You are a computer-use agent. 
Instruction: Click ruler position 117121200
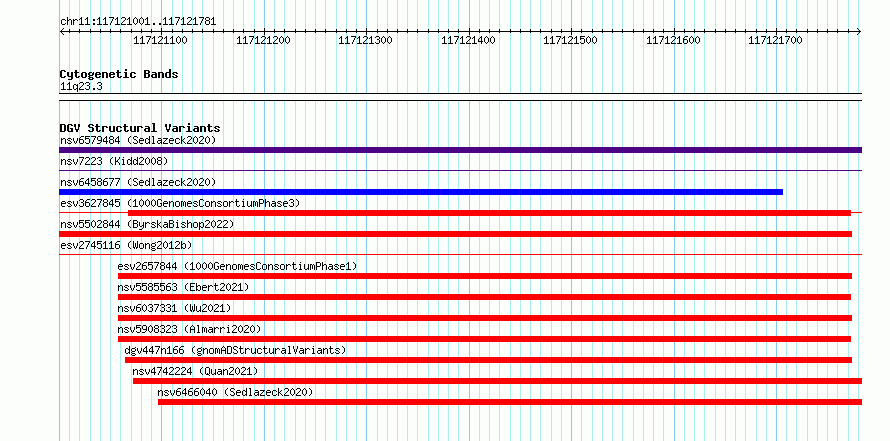(263, 40)
